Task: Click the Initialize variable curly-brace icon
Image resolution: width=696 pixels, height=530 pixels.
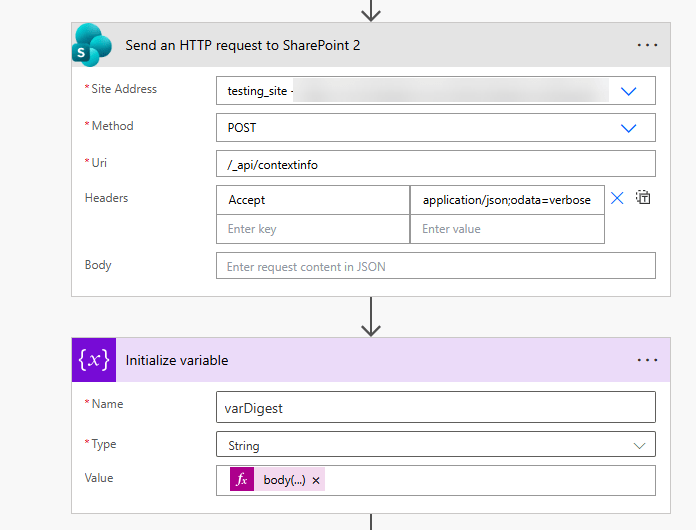Action: click(94, 360)
